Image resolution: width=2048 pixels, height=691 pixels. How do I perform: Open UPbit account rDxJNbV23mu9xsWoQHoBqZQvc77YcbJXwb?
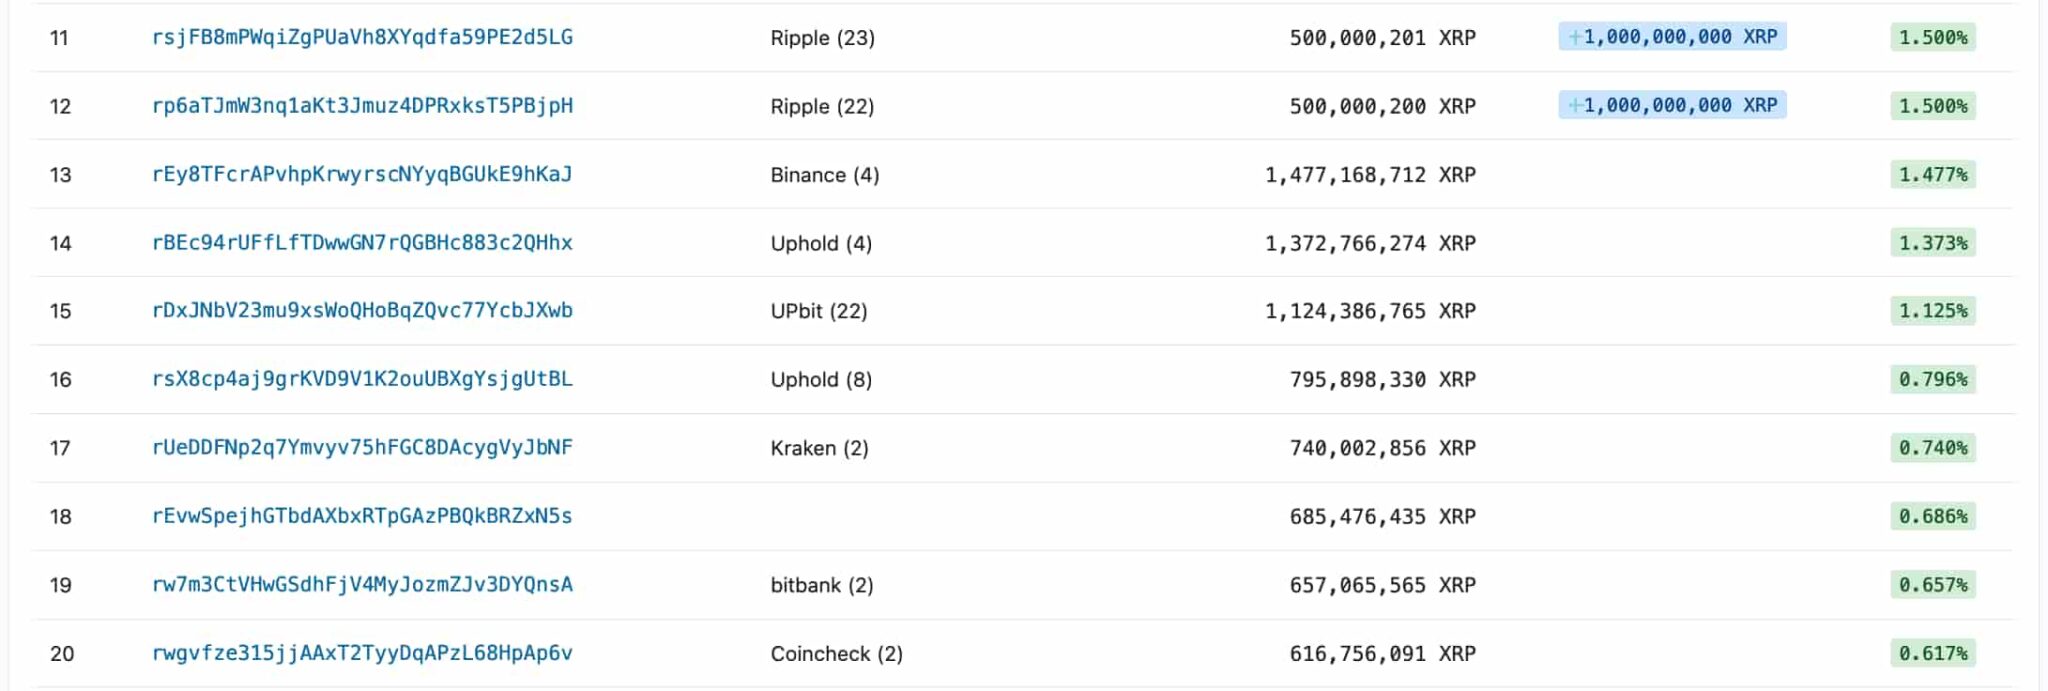[x=362, y=311]
